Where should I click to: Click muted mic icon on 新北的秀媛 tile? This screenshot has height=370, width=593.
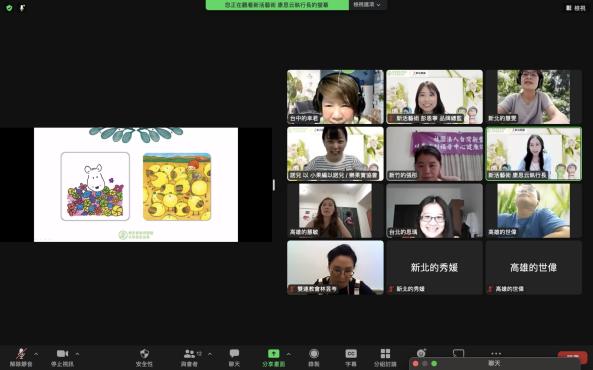point(391,289)
